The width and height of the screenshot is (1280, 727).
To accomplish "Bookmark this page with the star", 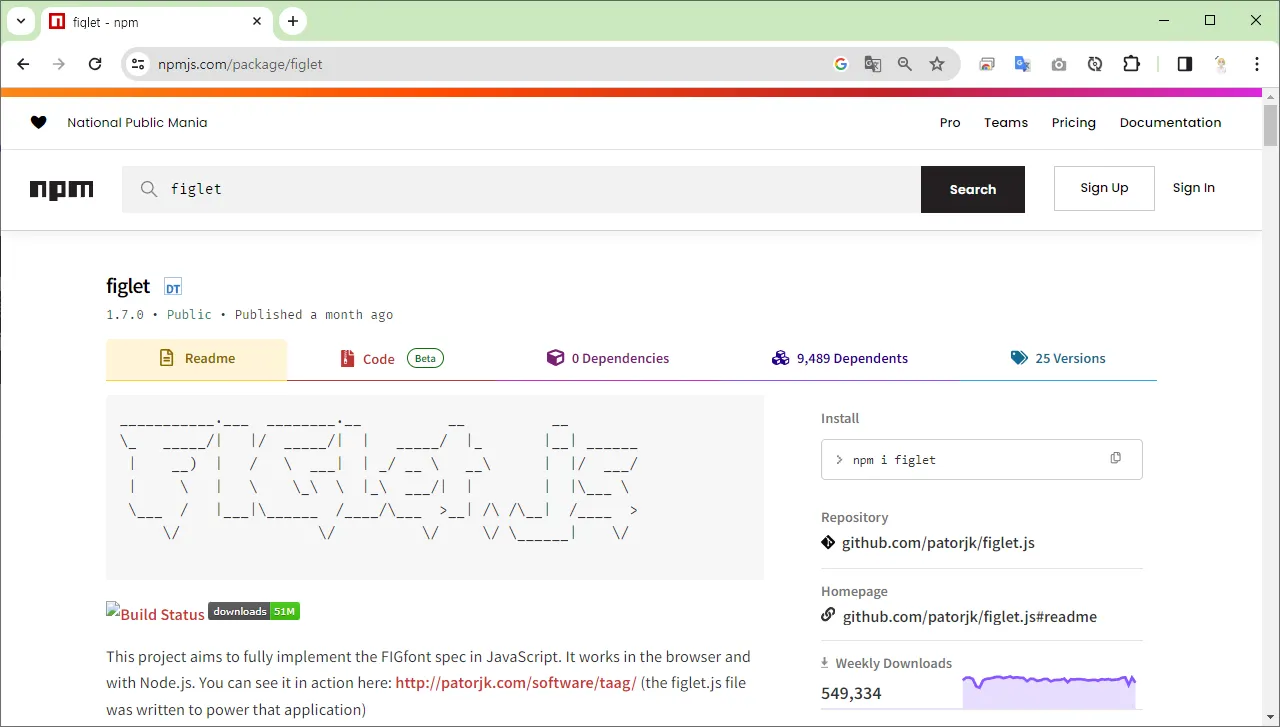I will [x=937, y=64].
